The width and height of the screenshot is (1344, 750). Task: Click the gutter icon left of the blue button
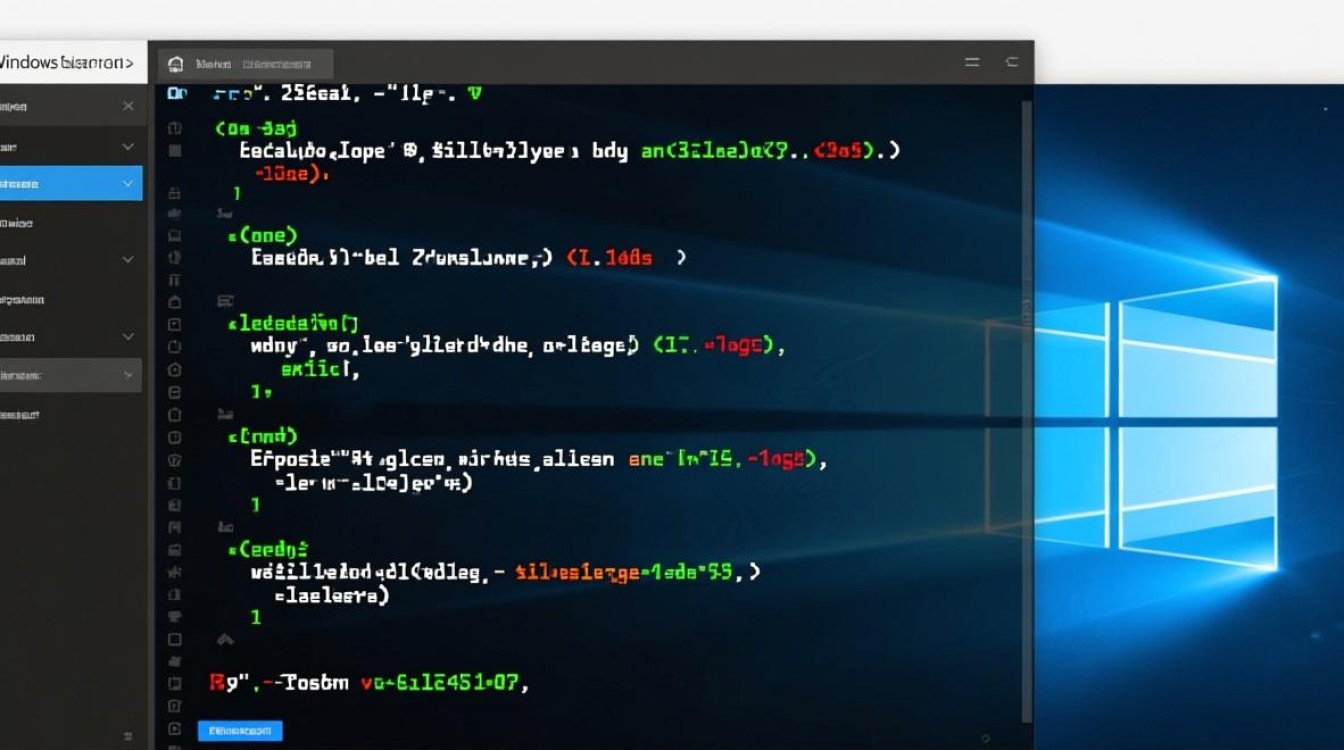tap(175, 729)
